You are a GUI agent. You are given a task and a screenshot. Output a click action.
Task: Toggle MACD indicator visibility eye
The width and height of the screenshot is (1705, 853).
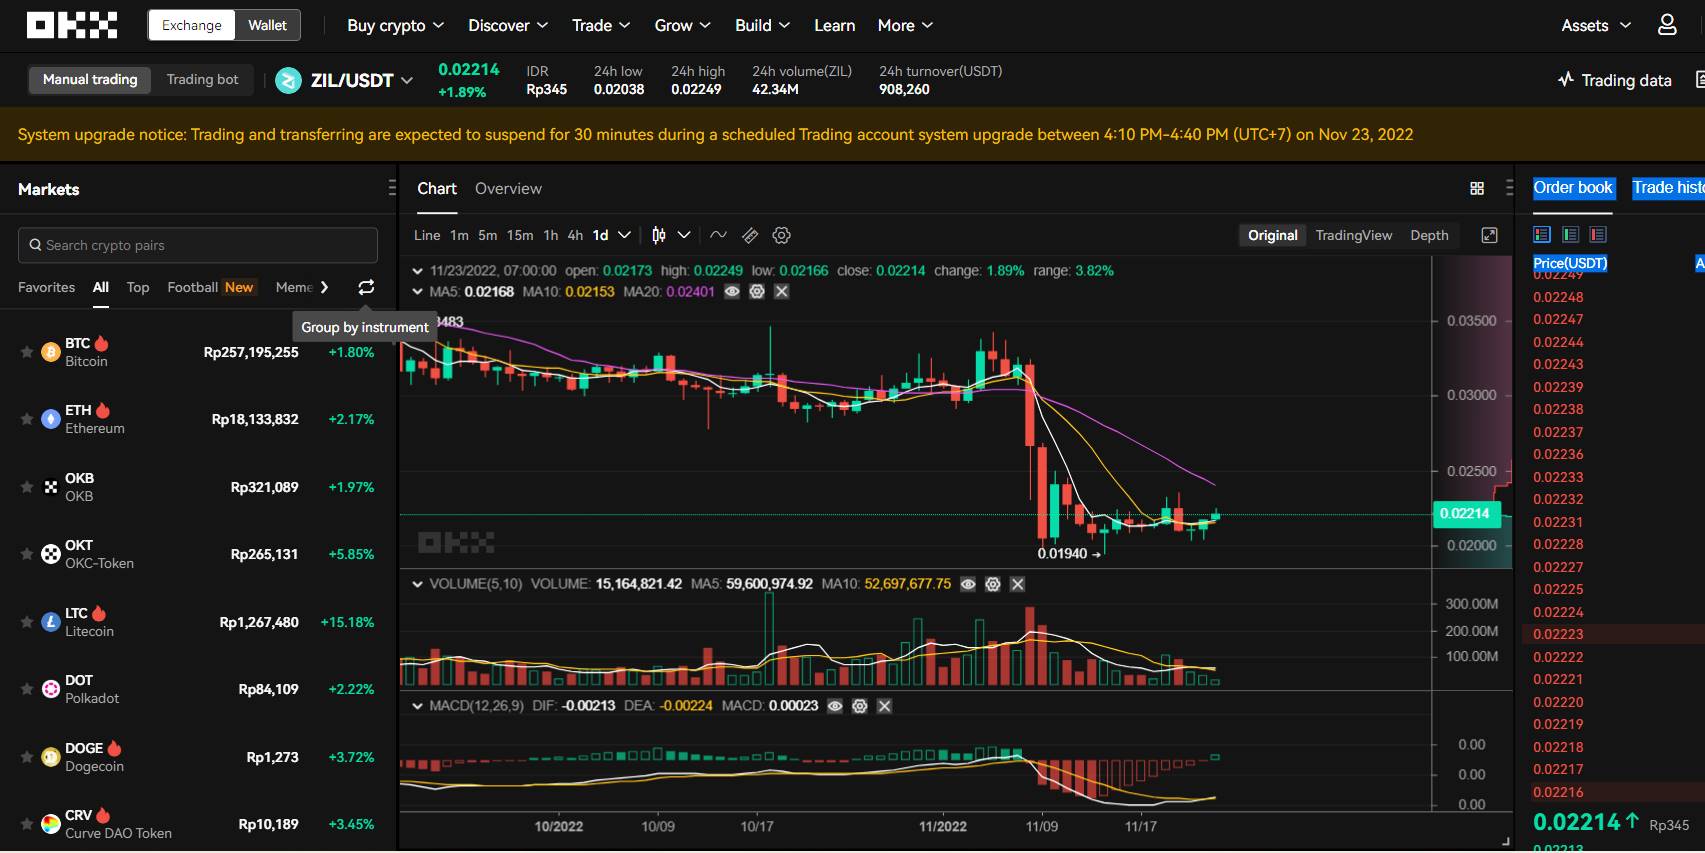coord(835,706)
